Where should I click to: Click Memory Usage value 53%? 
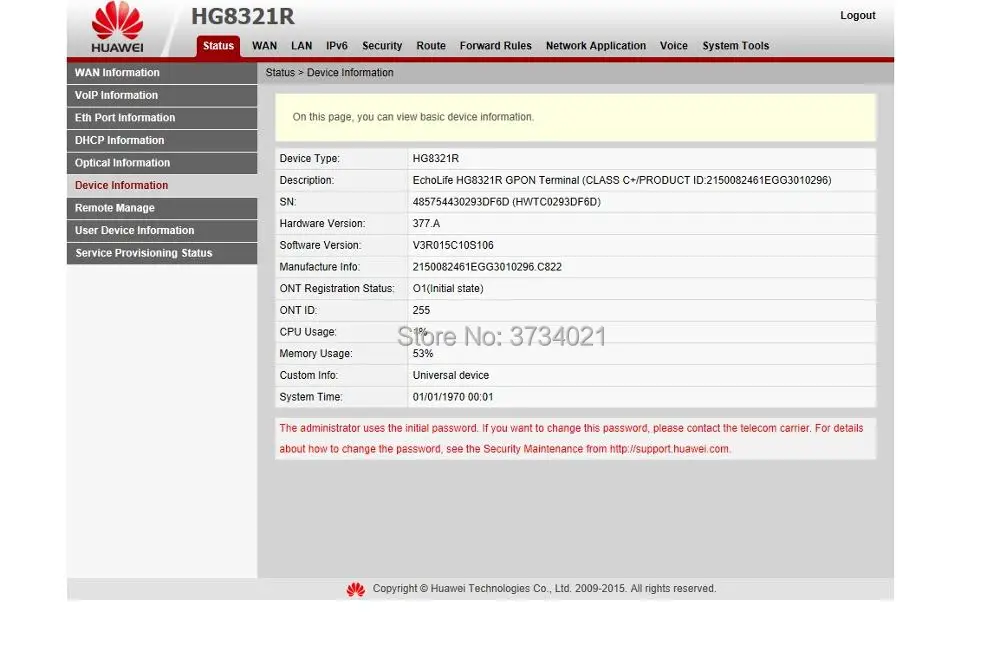(x=423, y=353)
